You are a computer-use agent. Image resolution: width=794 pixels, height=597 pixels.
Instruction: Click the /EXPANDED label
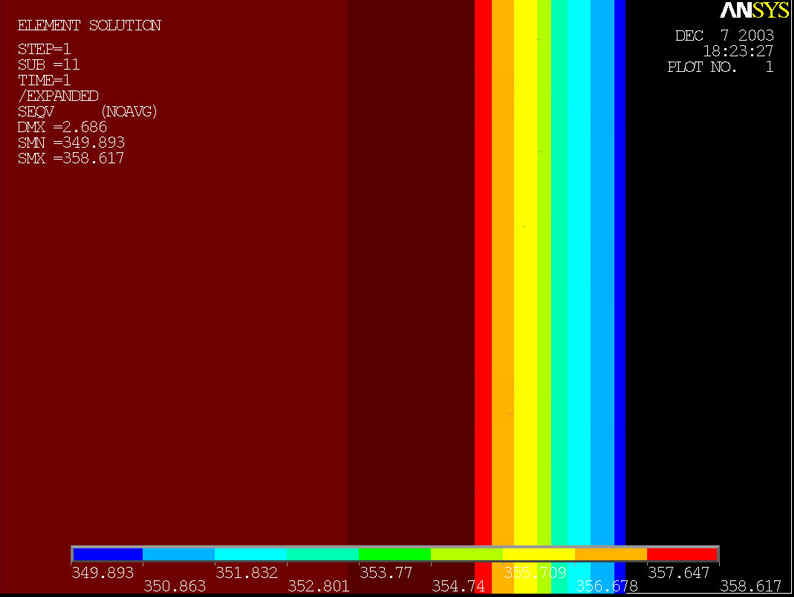58,96
